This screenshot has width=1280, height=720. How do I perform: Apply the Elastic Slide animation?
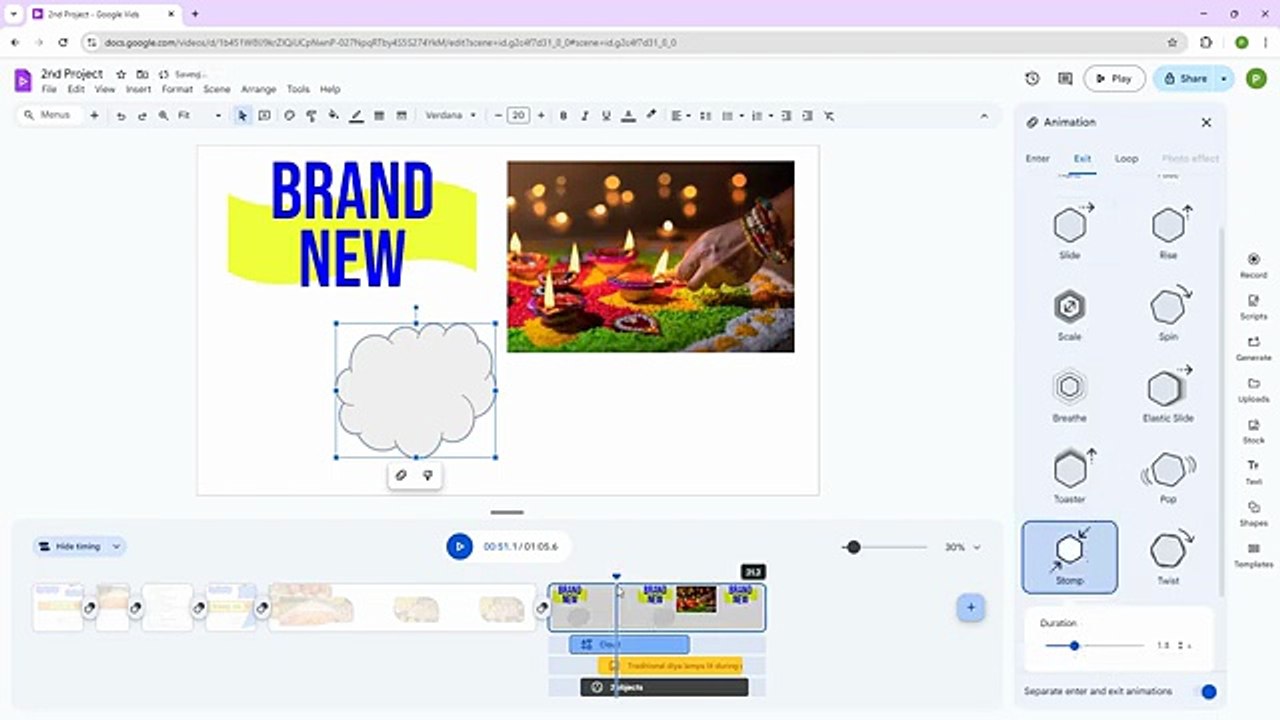coord(1168,394)
